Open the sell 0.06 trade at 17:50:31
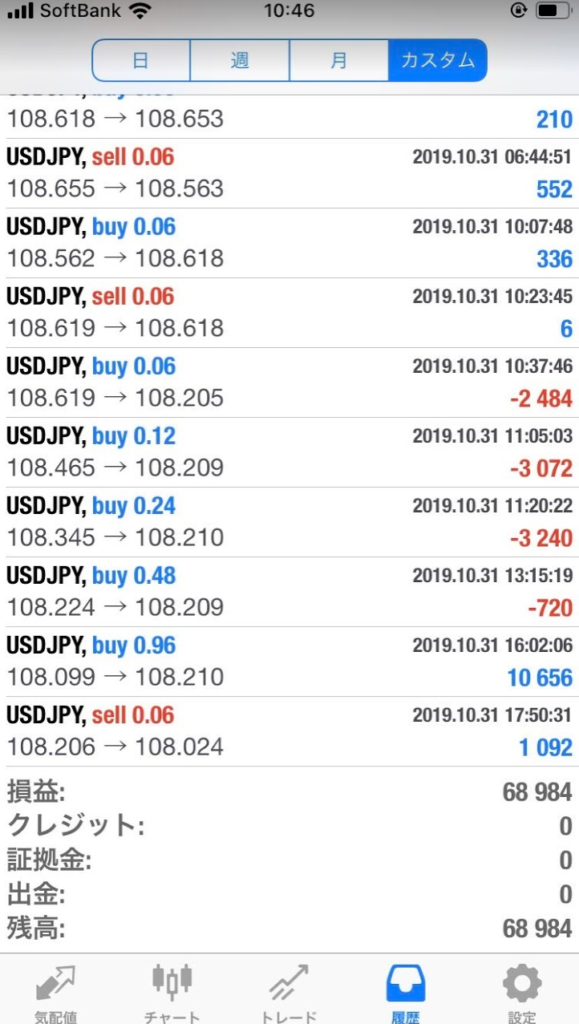579x1024 pixels. (x=289, y=731)
